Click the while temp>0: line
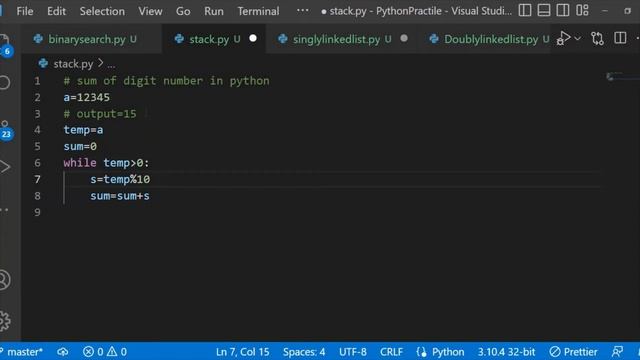Screen dimensions: 640x360 point(106,163)
